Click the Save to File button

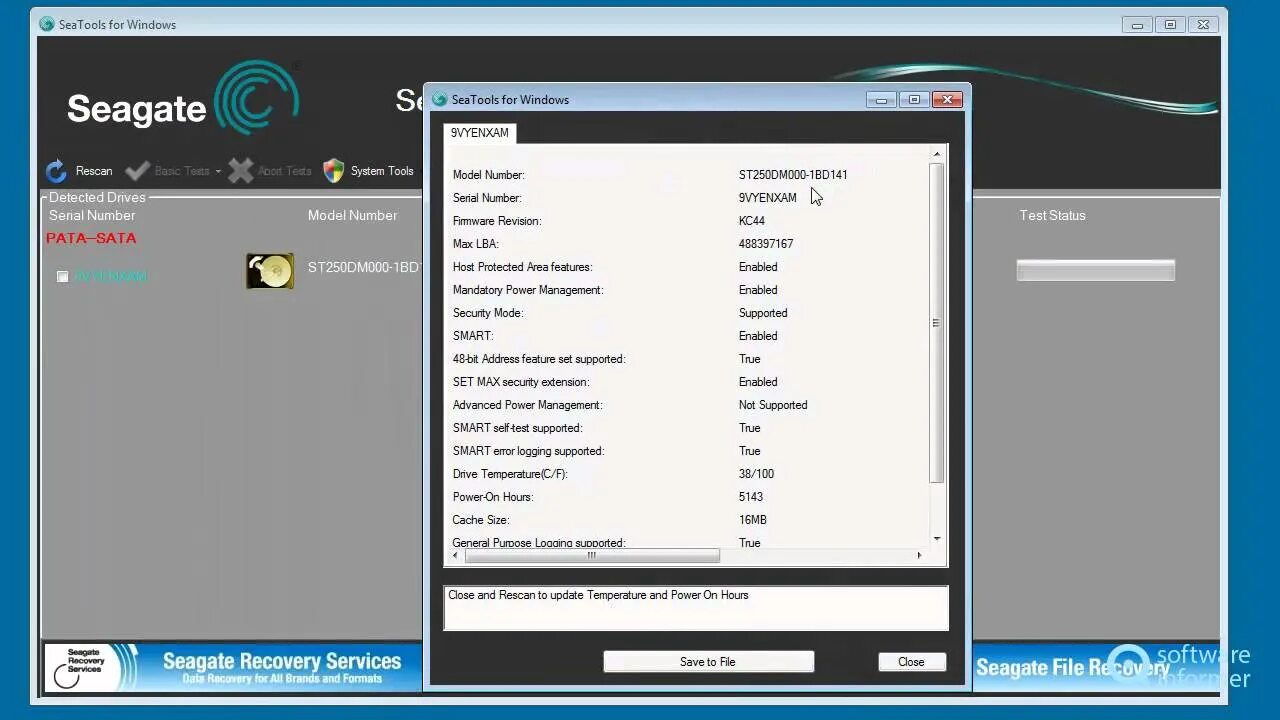pyautogui.click(x=708, y=661)
